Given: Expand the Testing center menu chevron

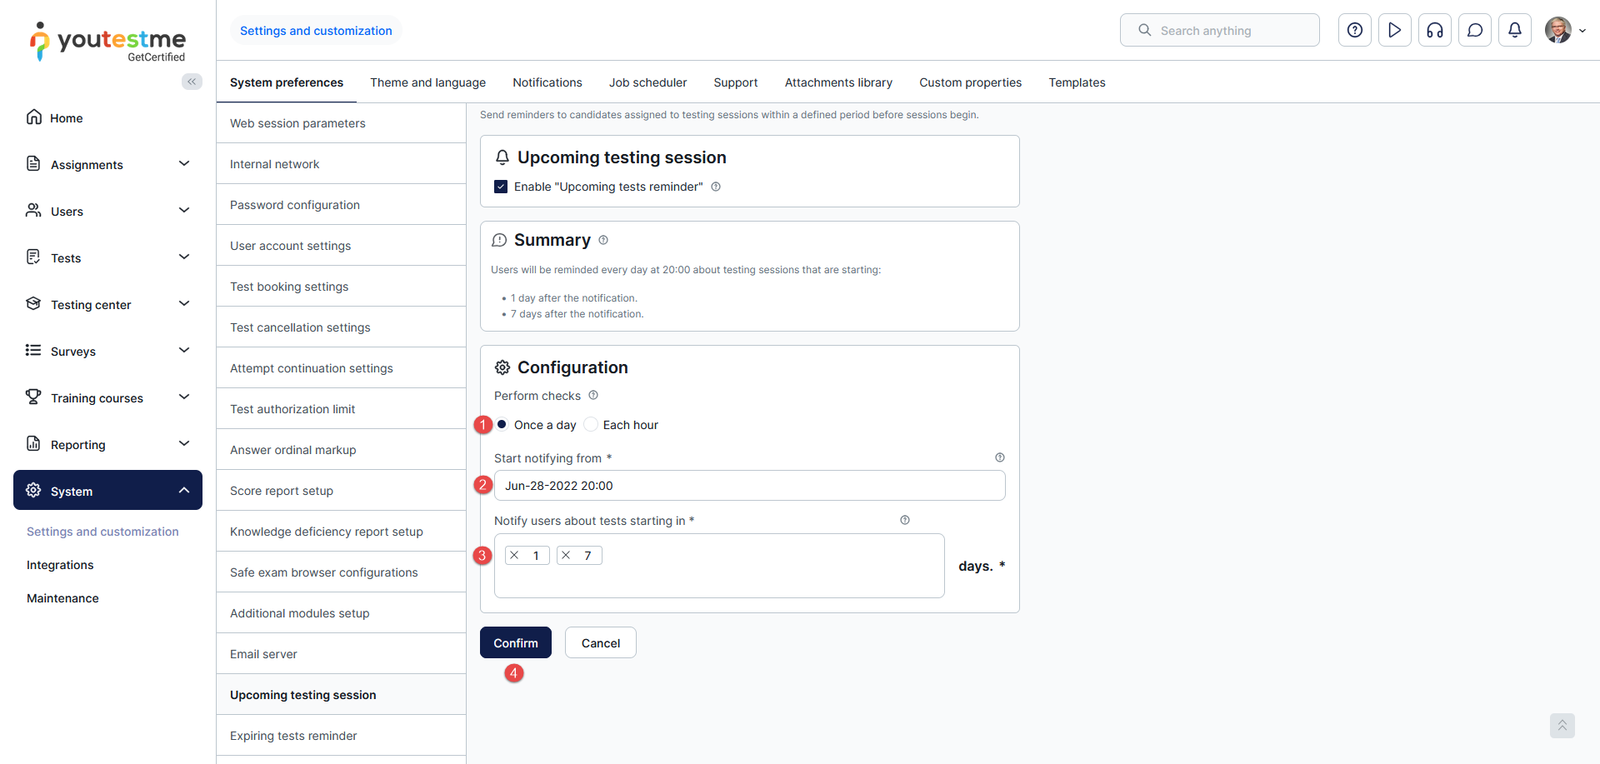Looking at the screenshot, I should point(184,304).
